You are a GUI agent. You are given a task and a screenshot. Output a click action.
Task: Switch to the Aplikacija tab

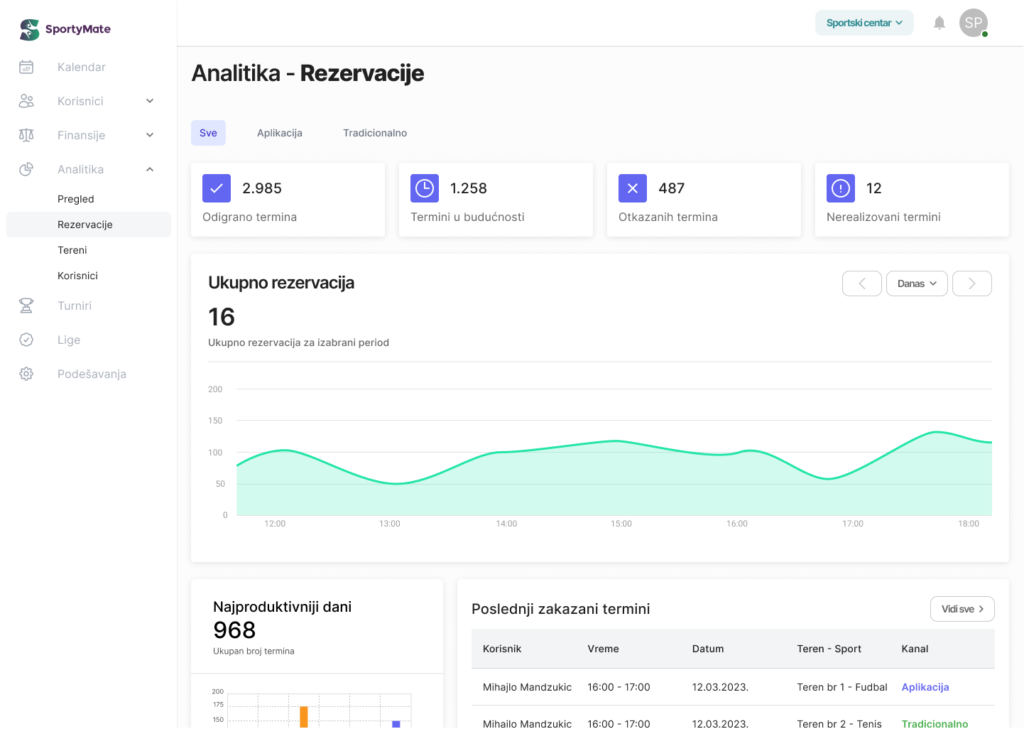pos(280,133)
